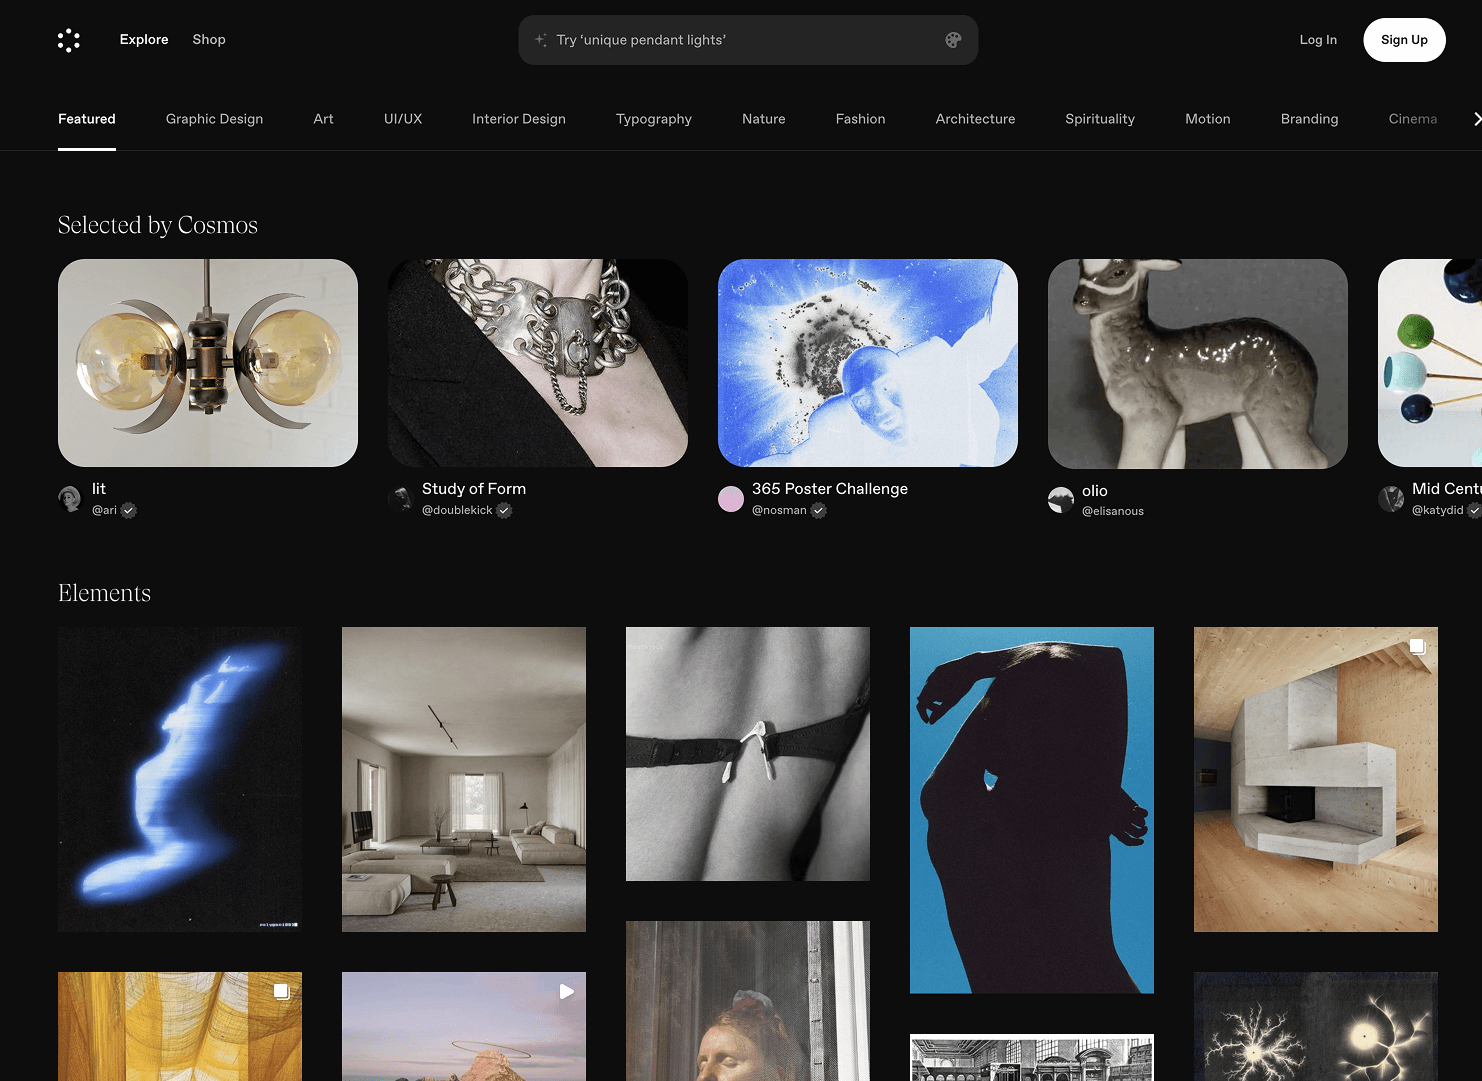
Task: Click the @ari profile avatar
Action: coord(70,499)
